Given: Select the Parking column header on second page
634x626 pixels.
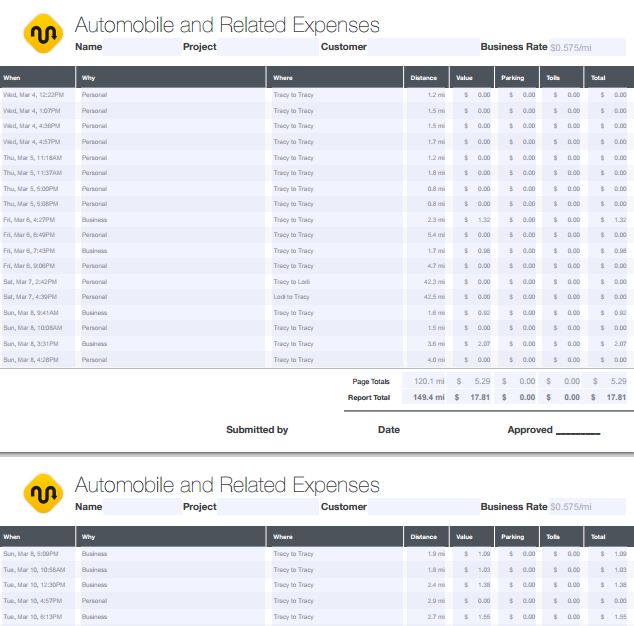Looking at the screenshot, I should click(x=512, y=537).
